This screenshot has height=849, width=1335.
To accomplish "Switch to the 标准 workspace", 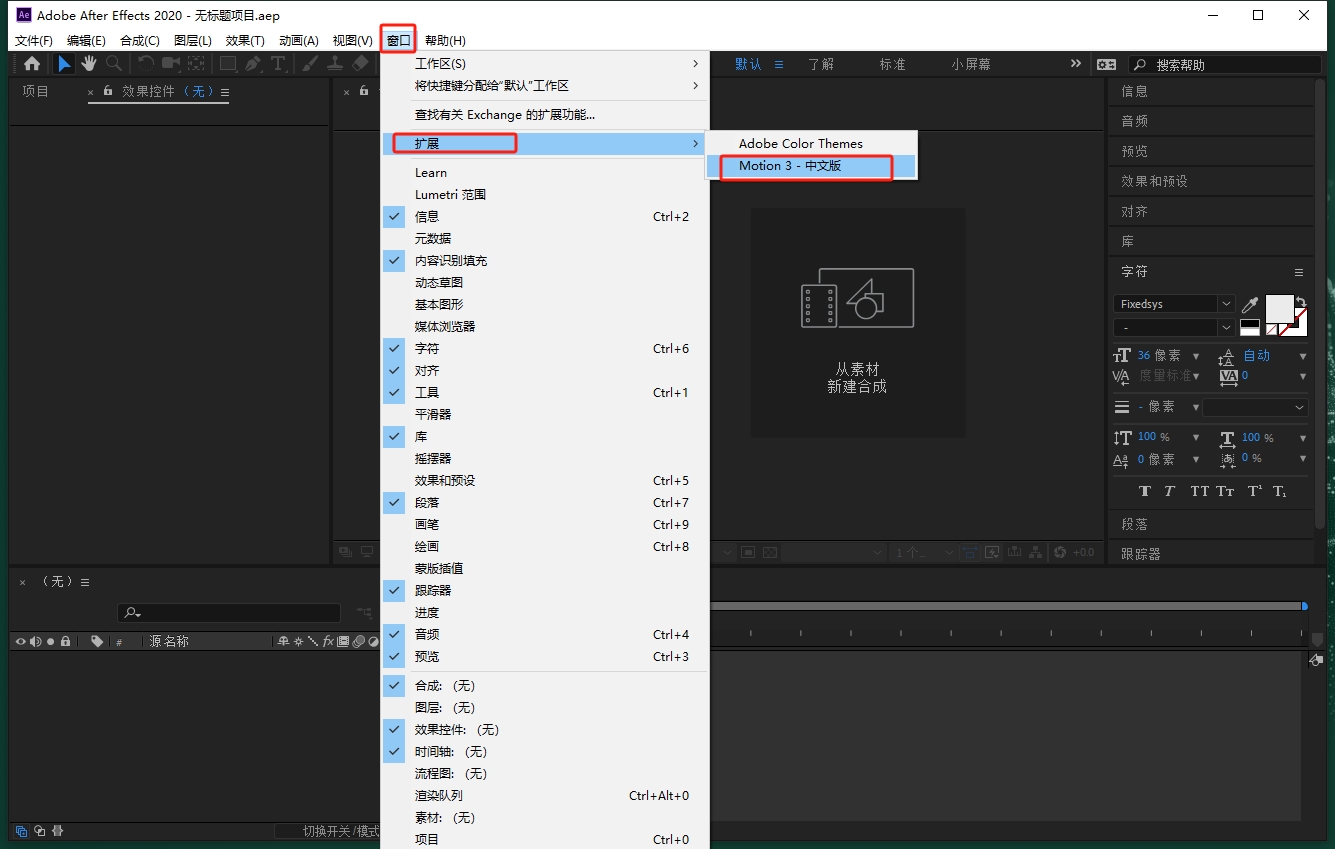I will 892,64.
